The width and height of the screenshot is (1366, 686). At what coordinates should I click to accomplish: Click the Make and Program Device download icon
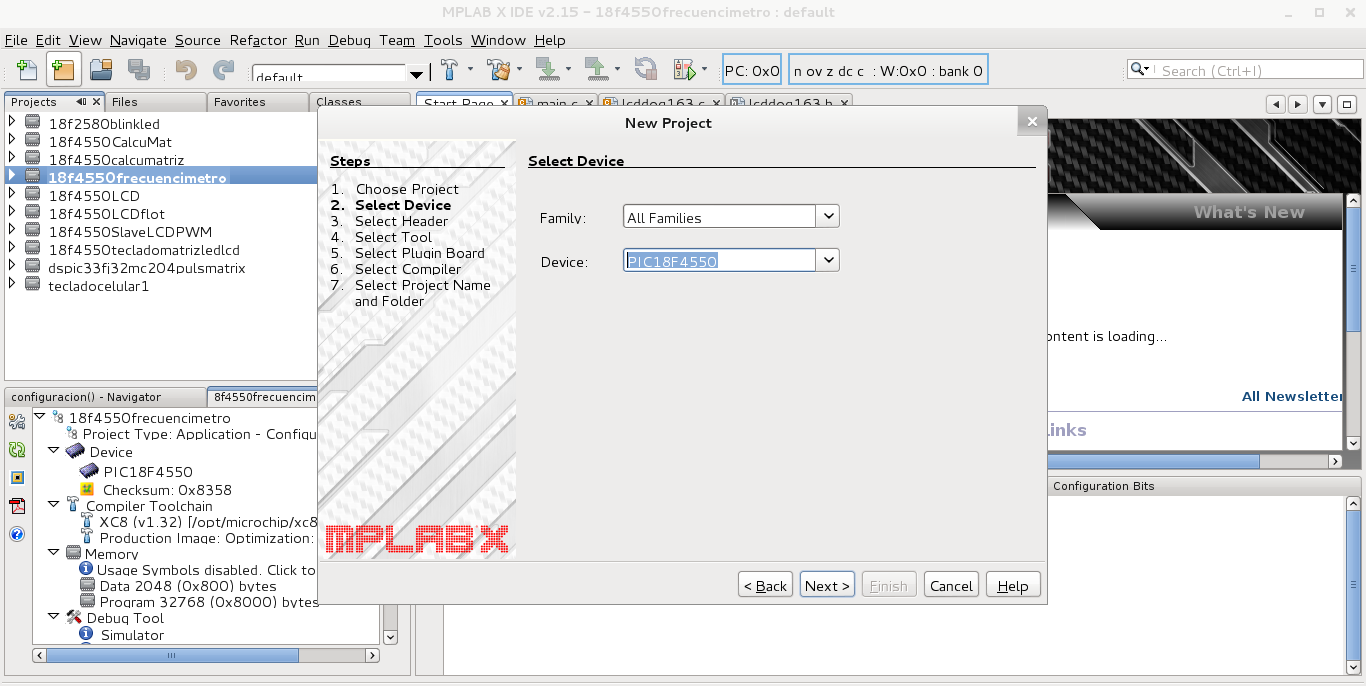(x=547, y=70)
